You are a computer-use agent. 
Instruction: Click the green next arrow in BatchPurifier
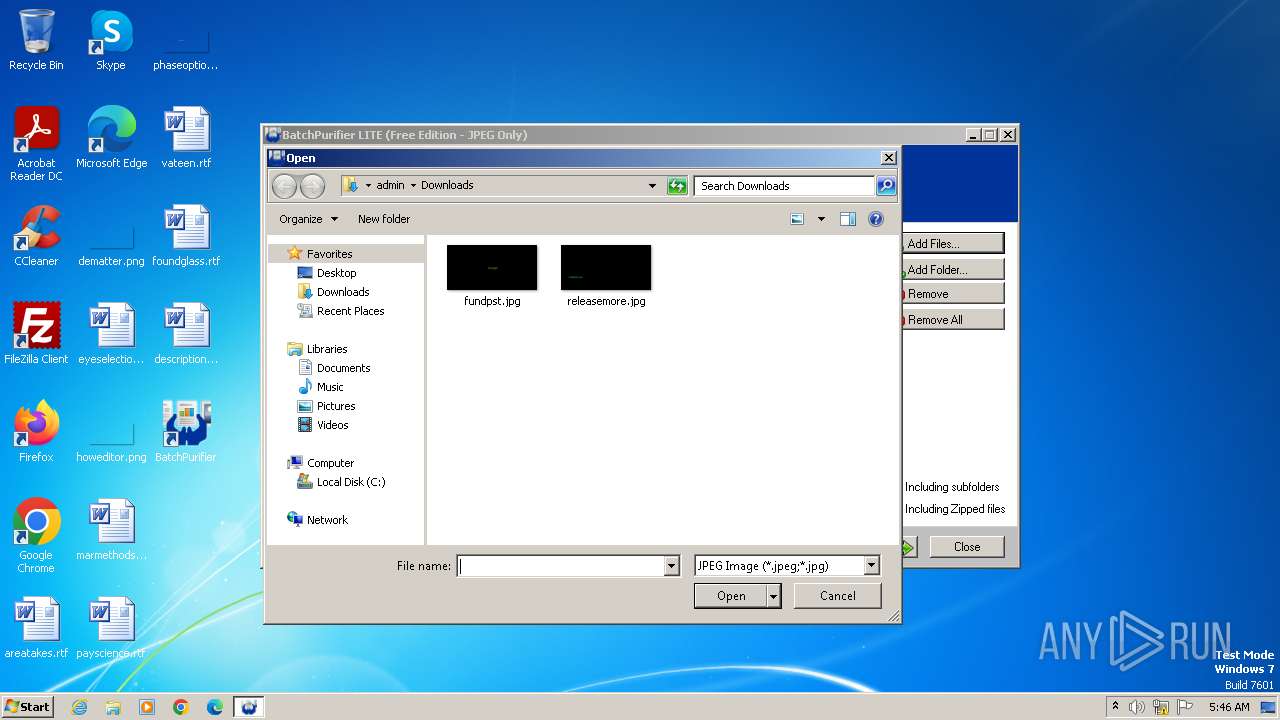coord(908,547)
